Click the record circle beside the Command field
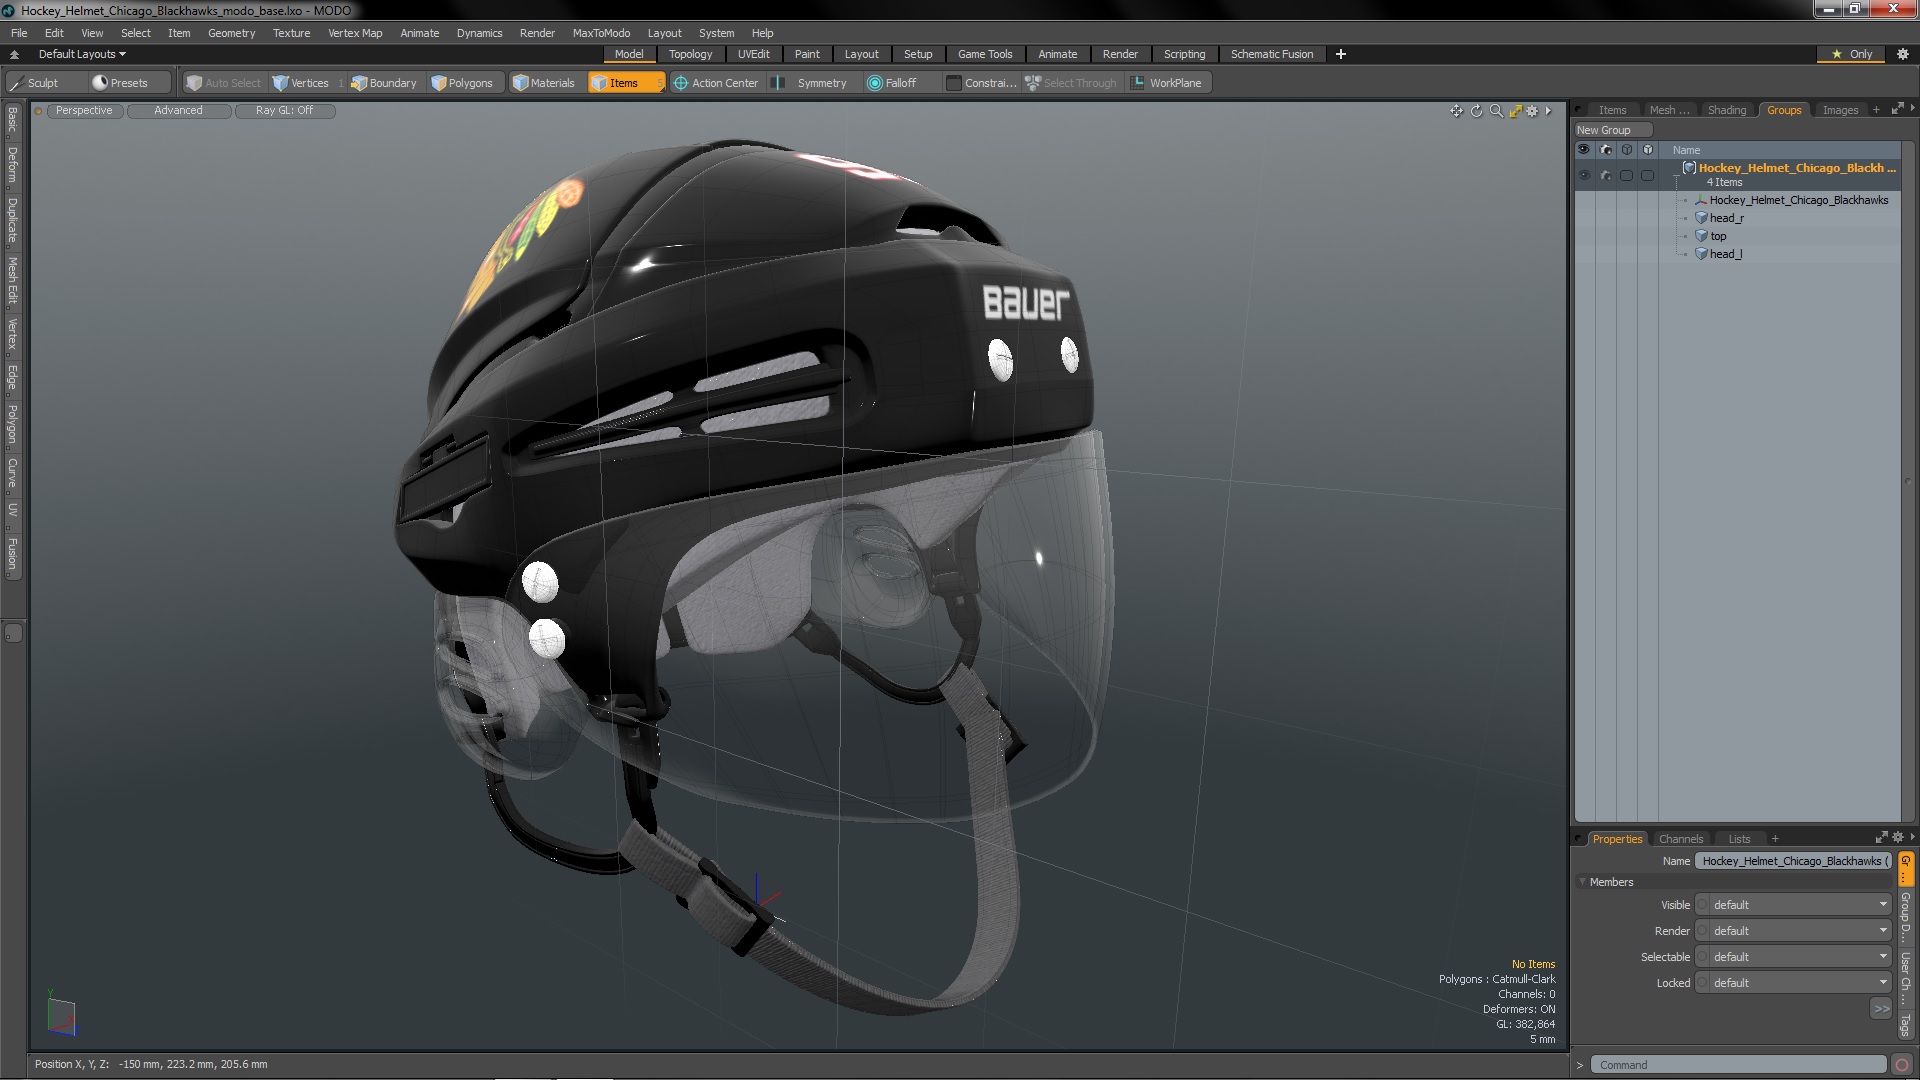1920x1080 pixels. tap(1902, 1065)
